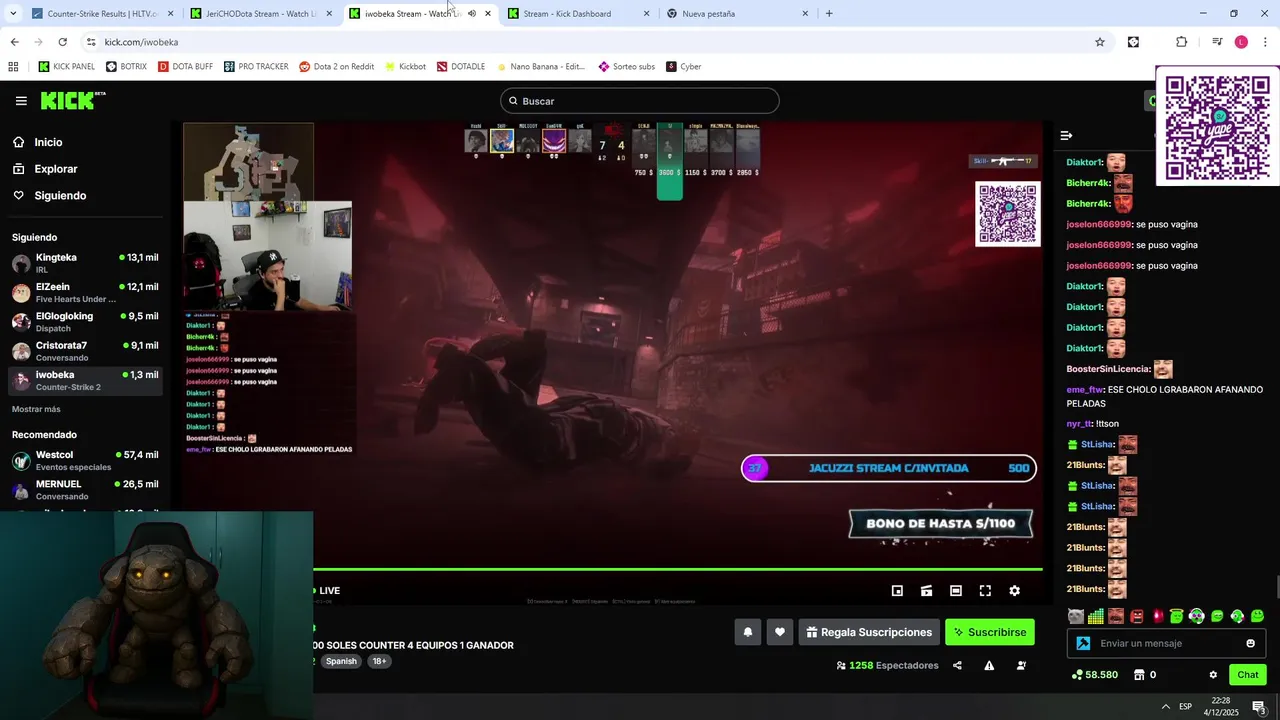Reload the kick.com page

(x=62, y=42)
